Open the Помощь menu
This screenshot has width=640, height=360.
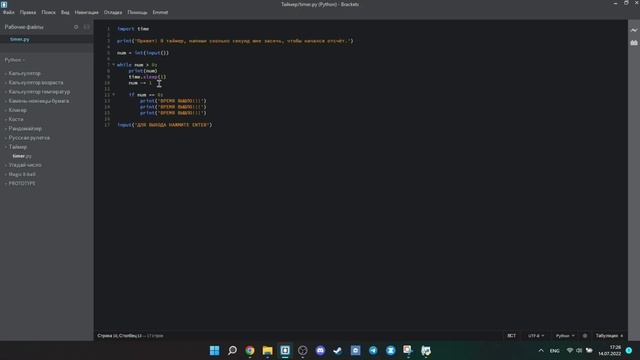click(x=137, y=12)
